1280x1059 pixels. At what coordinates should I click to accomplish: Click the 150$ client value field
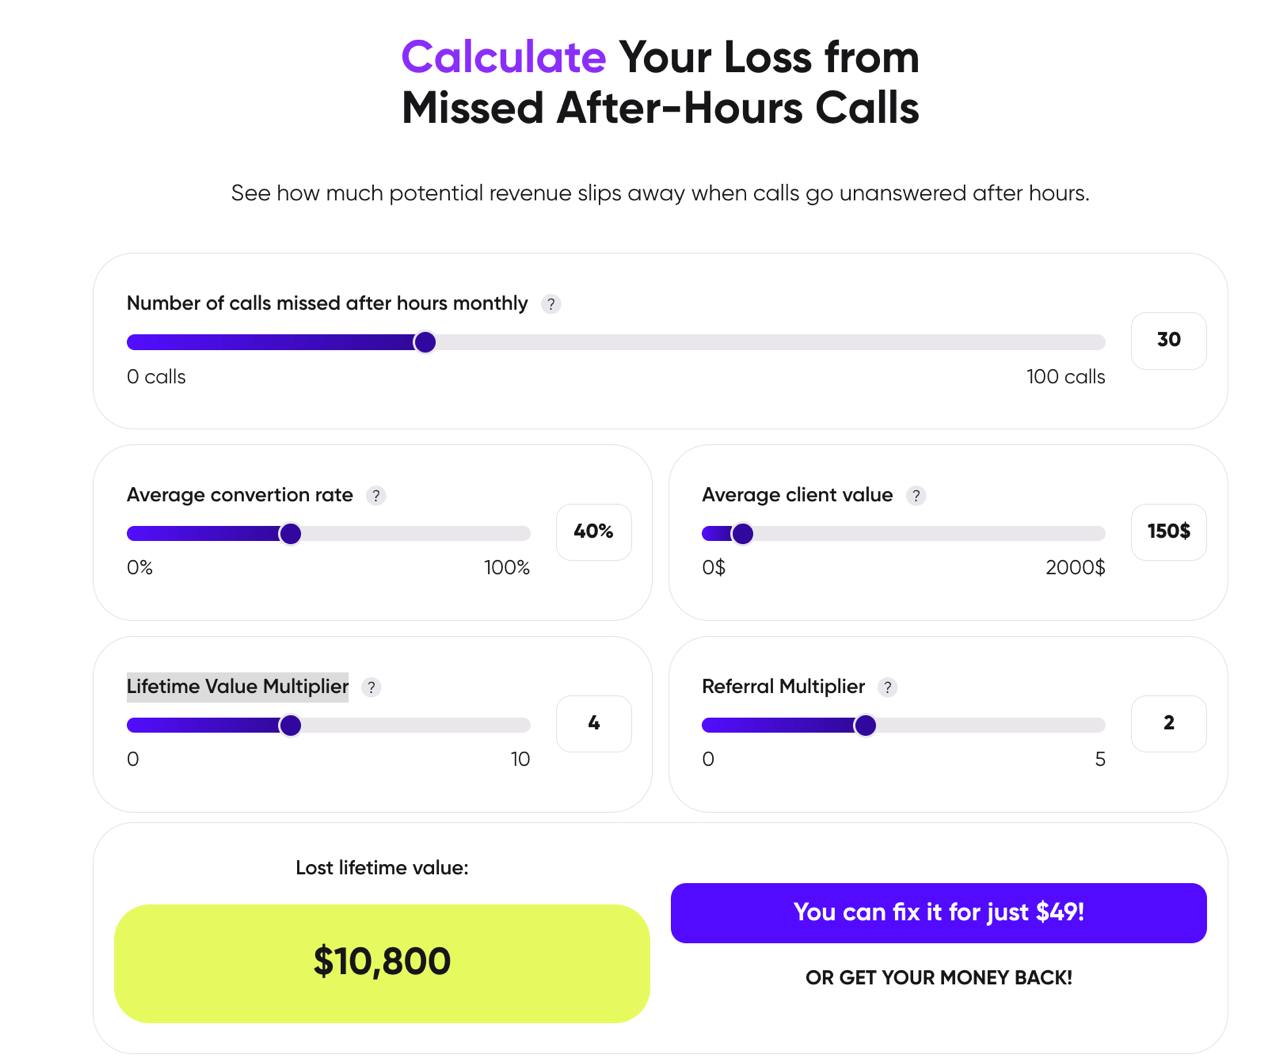click(x=1168, y=532)
